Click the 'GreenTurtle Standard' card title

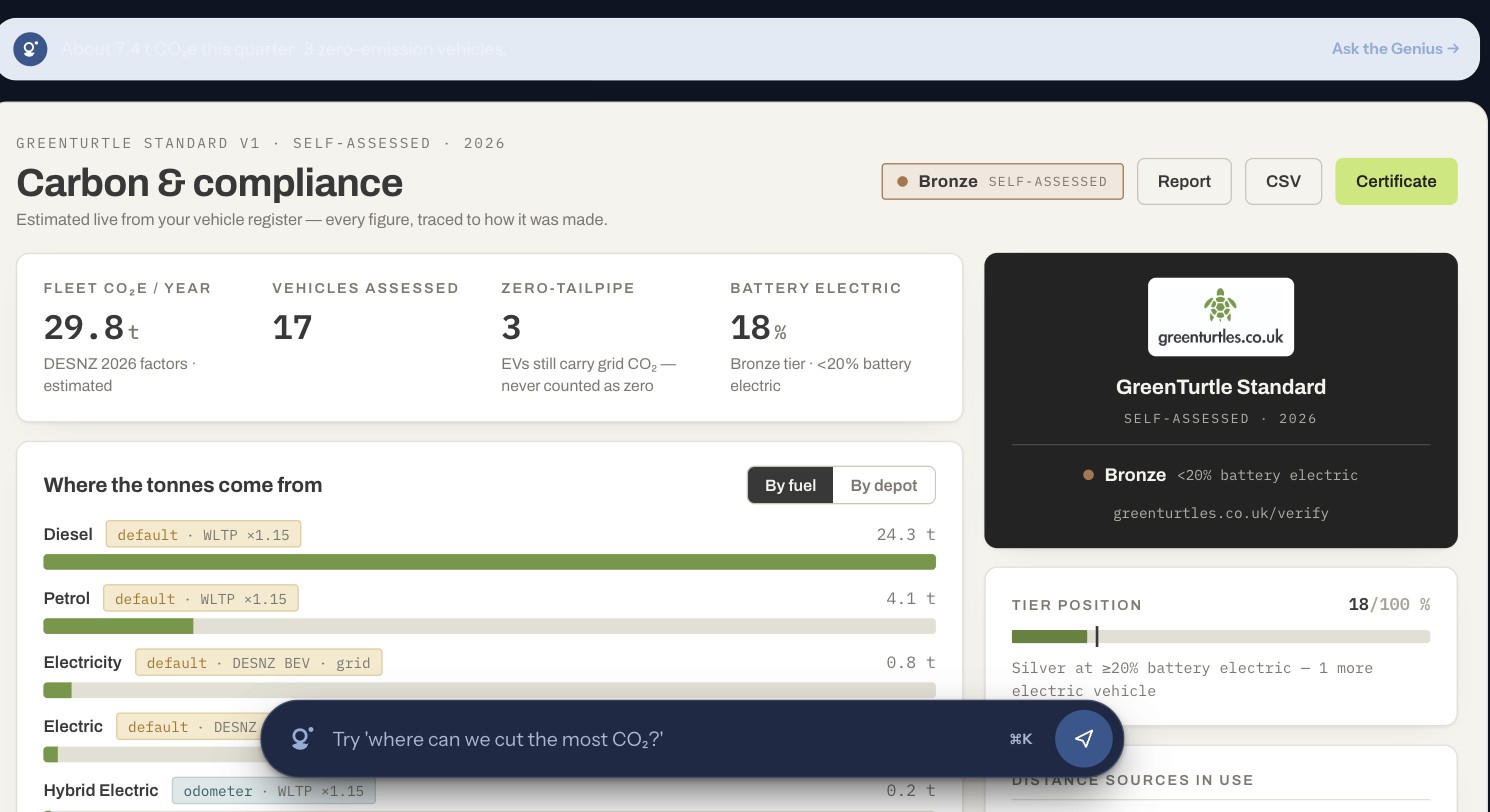(1220, 387)
